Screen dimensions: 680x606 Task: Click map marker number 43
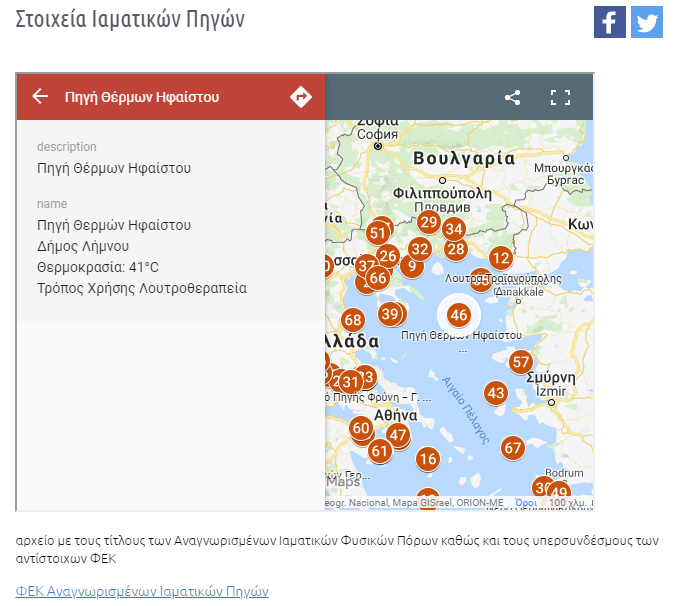point(495,393)
